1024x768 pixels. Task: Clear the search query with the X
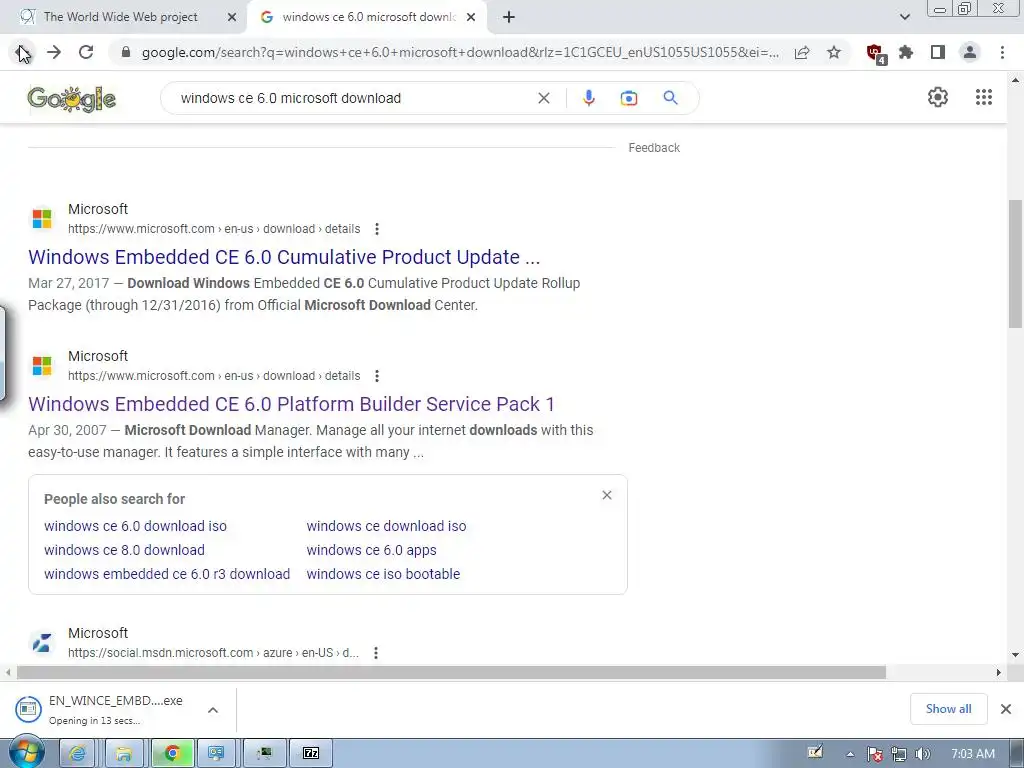point(543,98)
